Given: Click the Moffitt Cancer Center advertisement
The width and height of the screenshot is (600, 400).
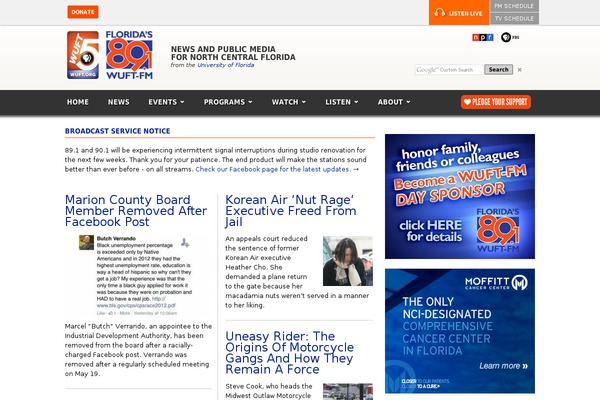Looking at the screenshot, I should point(460,331).
